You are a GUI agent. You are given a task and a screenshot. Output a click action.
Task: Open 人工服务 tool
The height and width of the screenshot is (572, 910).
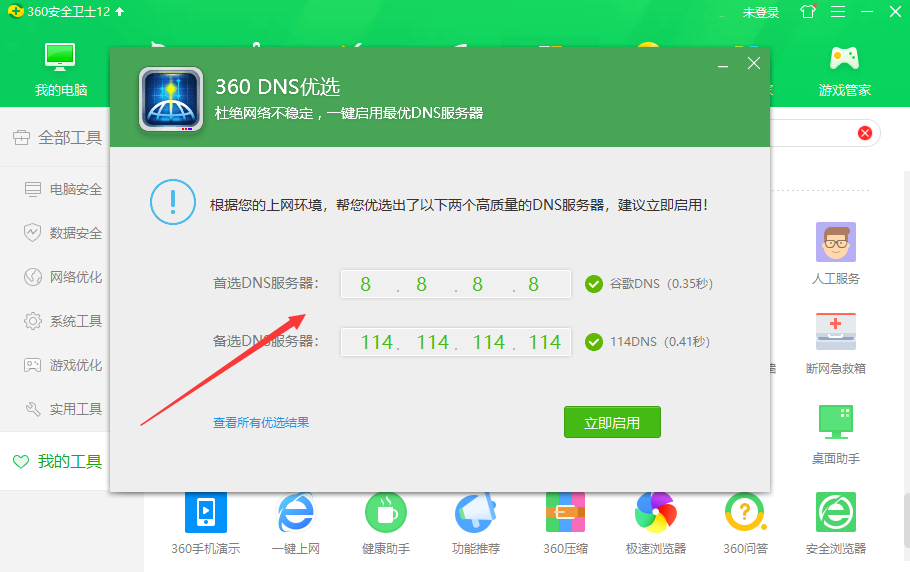point(836,253)
